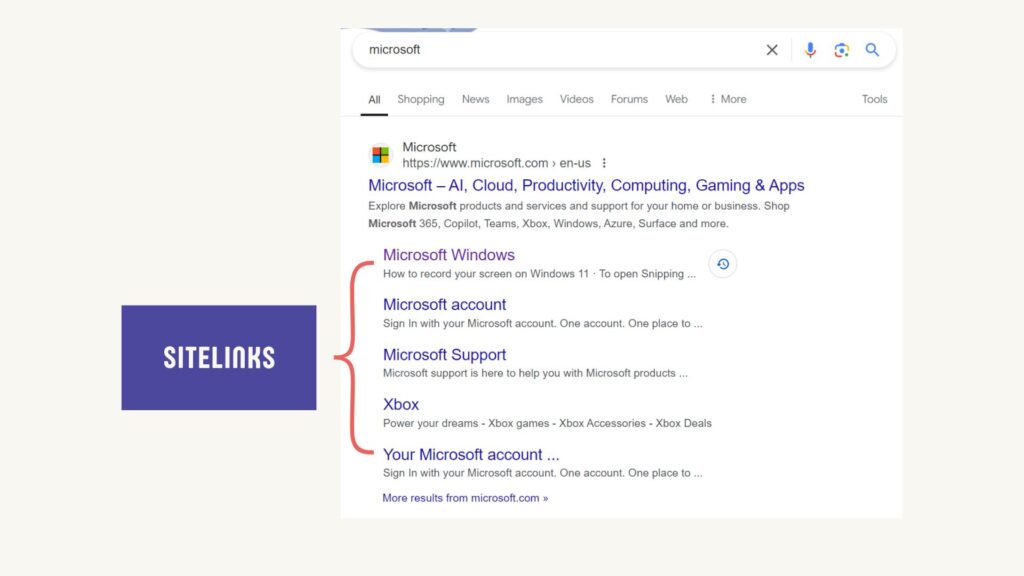
Task: Click the history clock icon by Microsoft Windows
Action: [723, 264]
